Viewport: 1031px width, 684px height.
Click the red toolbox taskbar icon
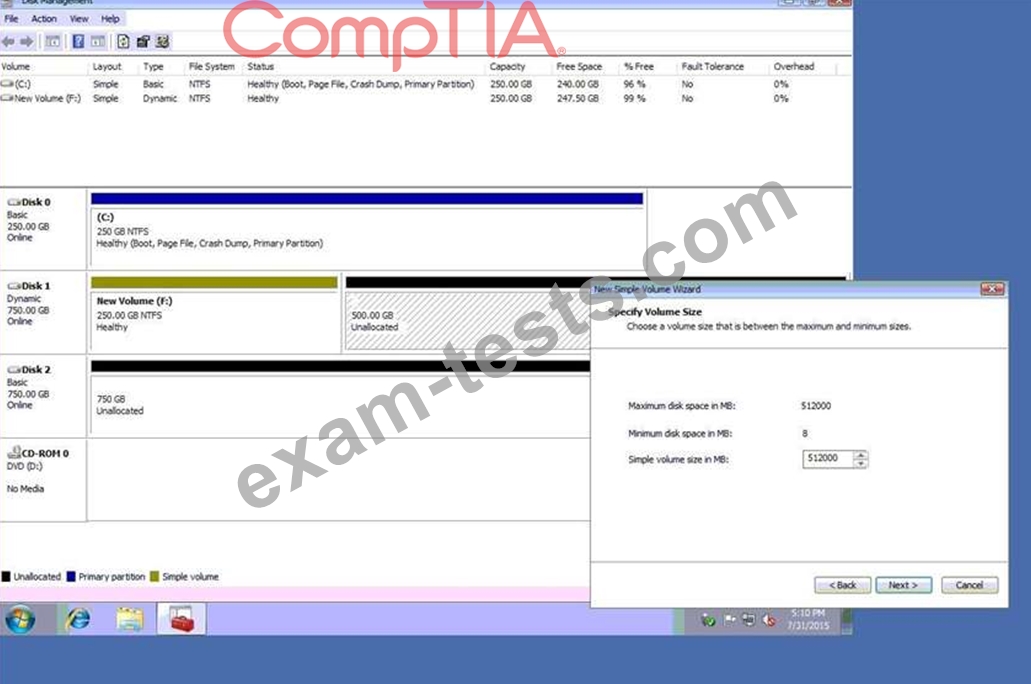coord(181,619)
